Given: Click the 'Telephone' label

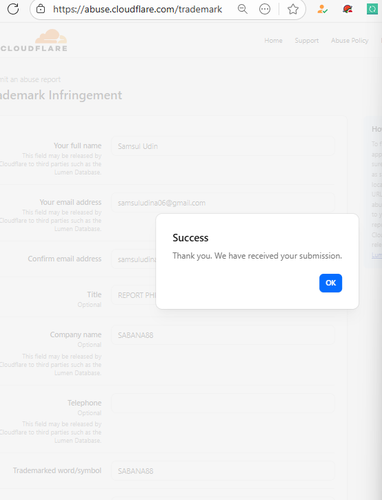Looking at the screenshot, I should click(84, 403).
